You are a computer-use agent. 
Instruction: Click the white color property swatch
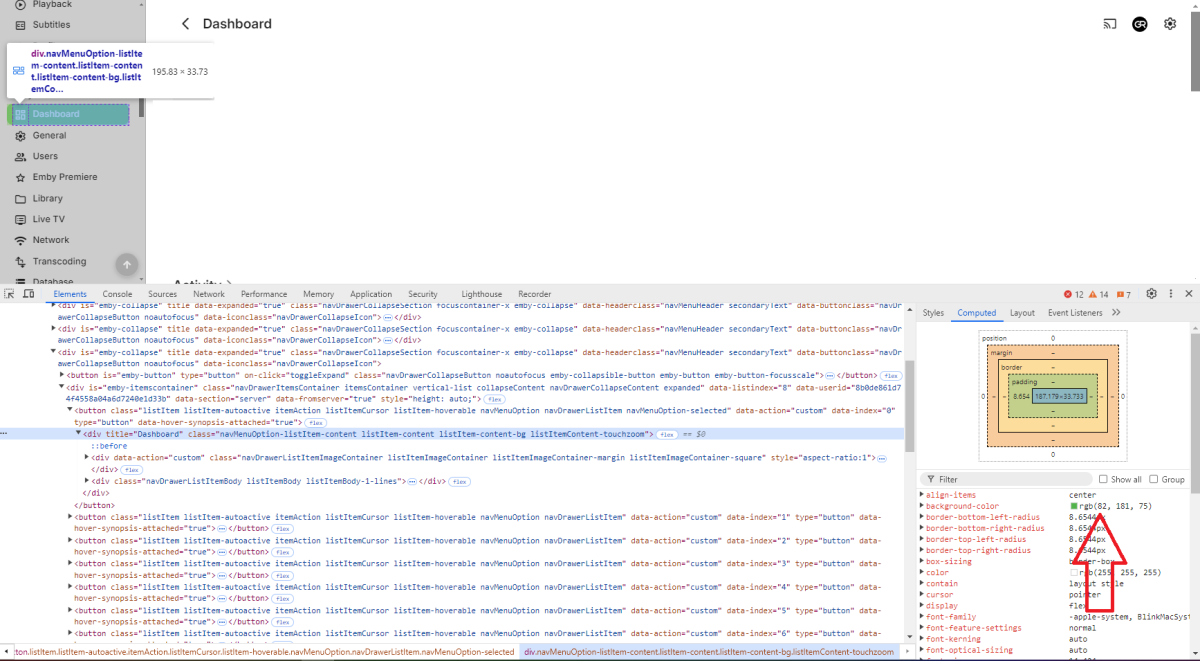[1074, 572]
